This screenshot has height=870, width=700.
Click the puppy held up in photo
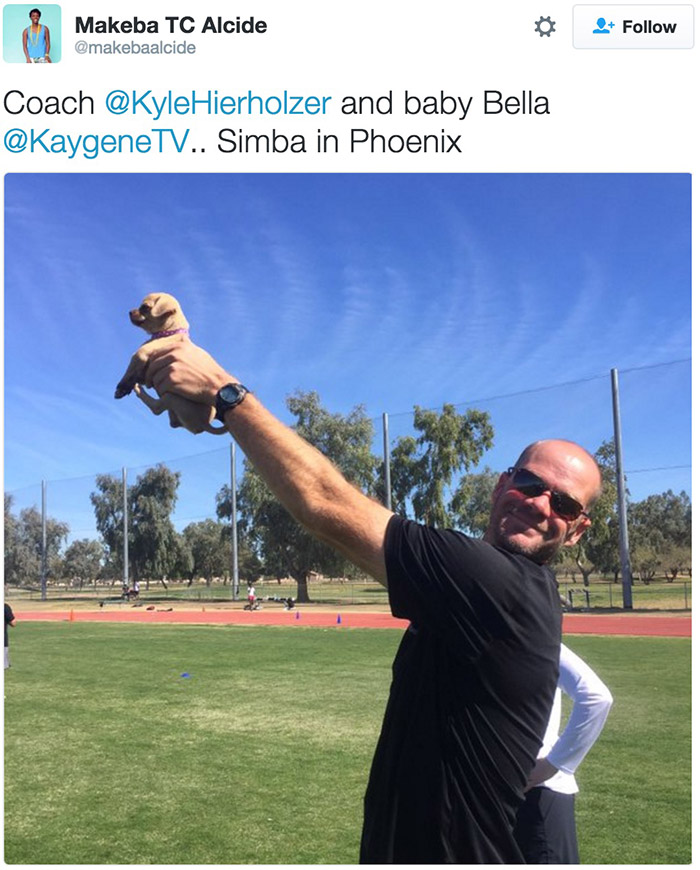(161, 355)
